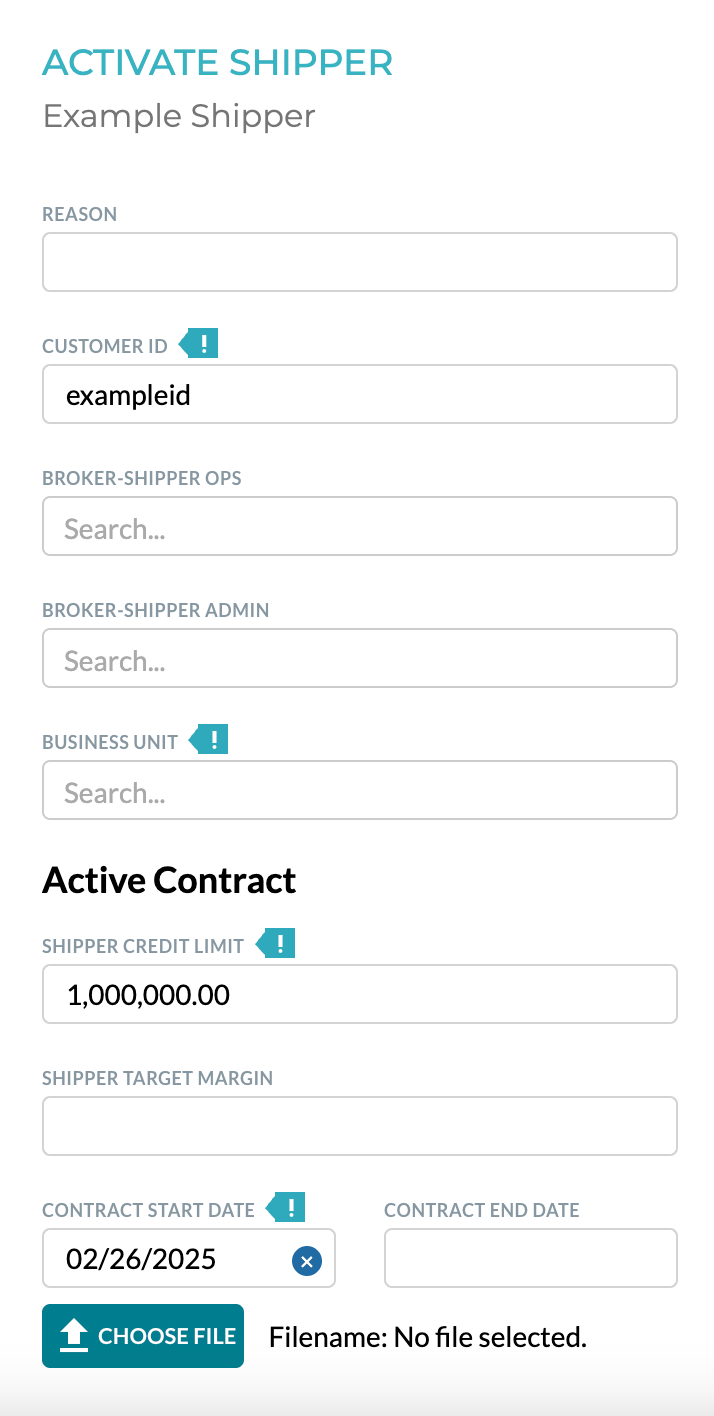
Task: Clear the contract start date with X icon
Action: [306, 1261]
